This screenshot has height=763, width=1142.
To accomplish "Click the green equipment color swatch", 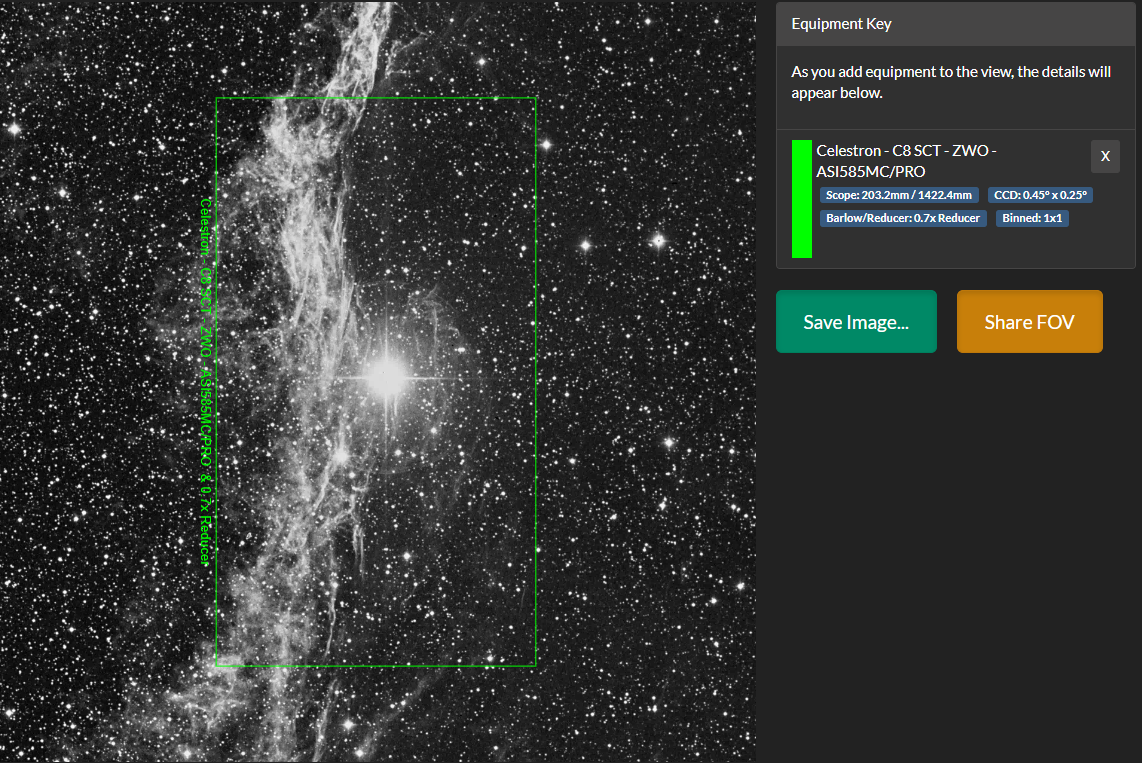I will click(802, 199).
